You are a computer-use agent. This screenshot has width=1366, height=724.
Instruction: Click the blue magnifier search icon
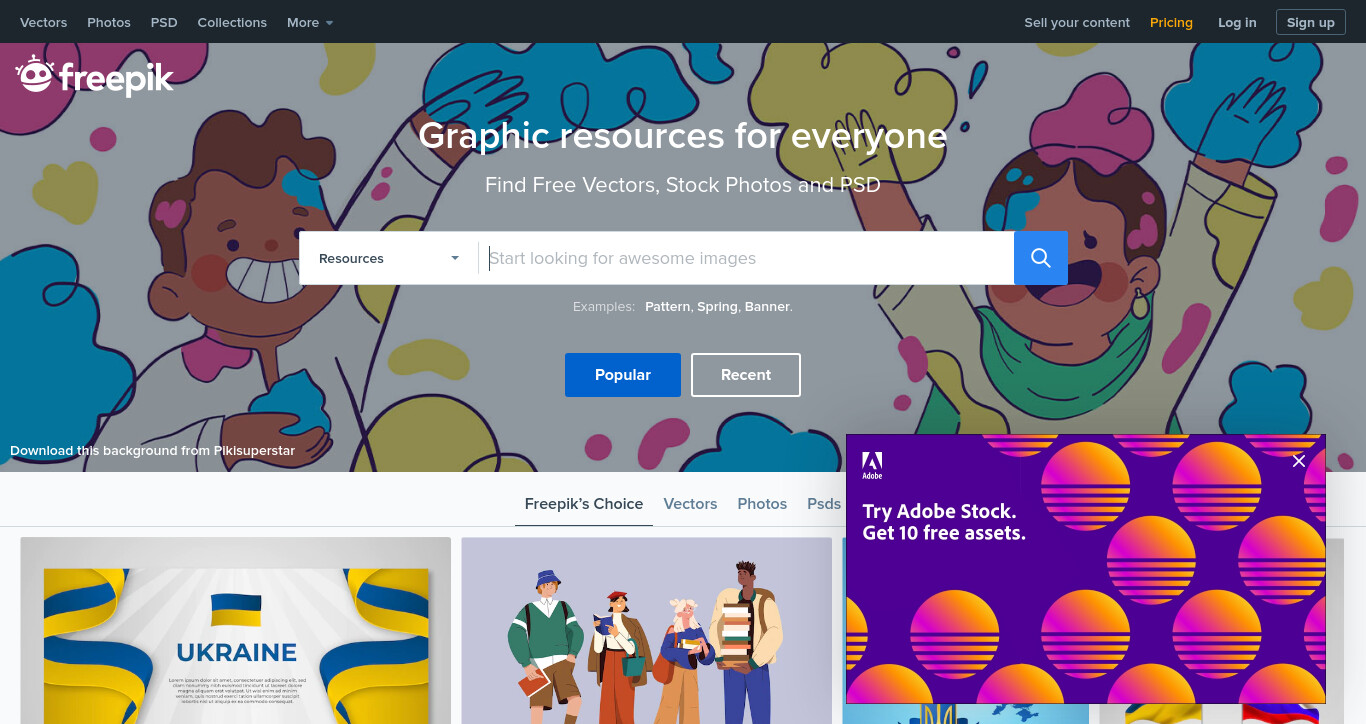tap(1041, 258)
